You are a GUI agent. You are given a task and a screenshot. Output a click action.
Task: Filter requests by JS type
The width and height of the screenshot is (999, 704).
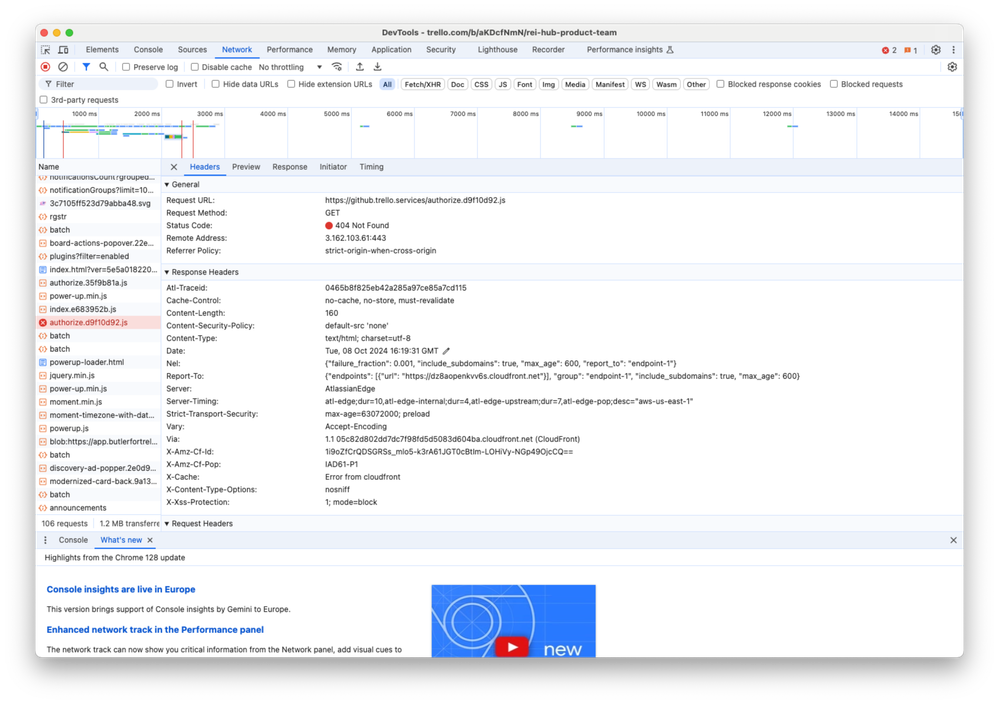point(503,84)
